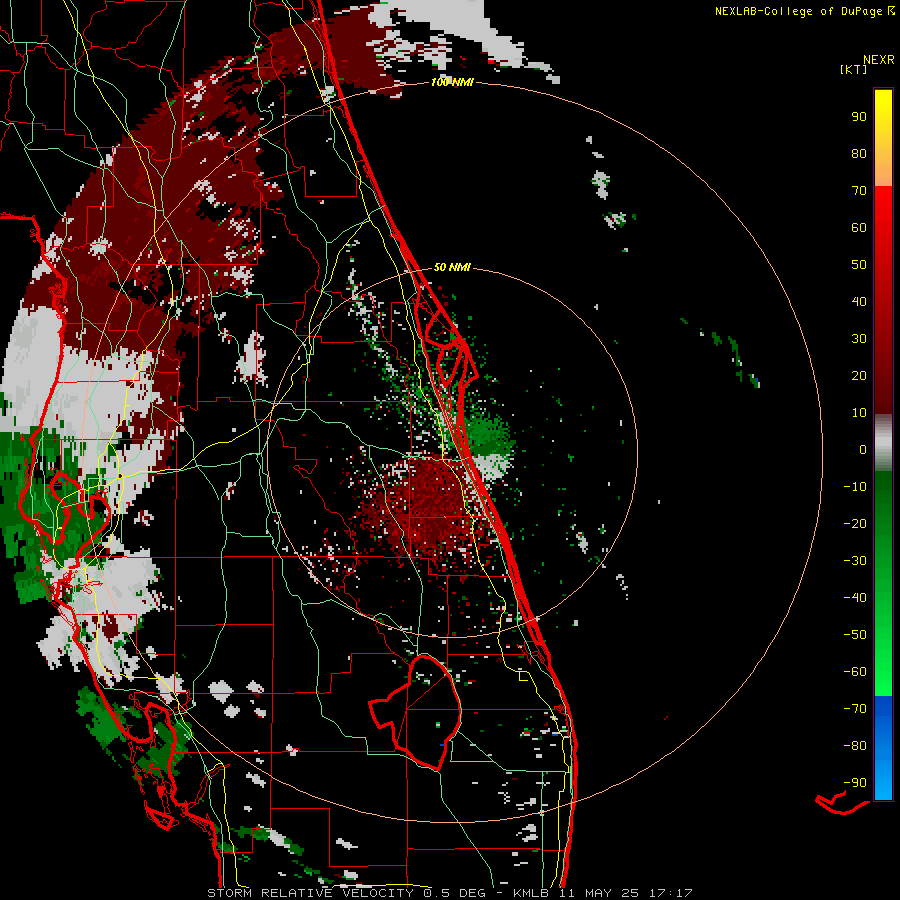This screenshot has height=900, width=900.
Task: Click the NEXR label above color scale
Action: (879, 60)
